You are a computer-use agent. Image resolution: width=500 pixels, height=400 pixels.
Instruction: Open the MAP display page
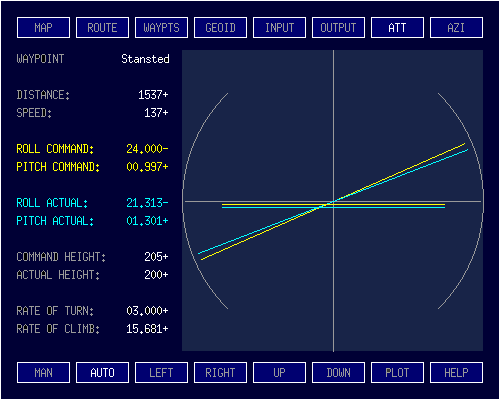43,28
